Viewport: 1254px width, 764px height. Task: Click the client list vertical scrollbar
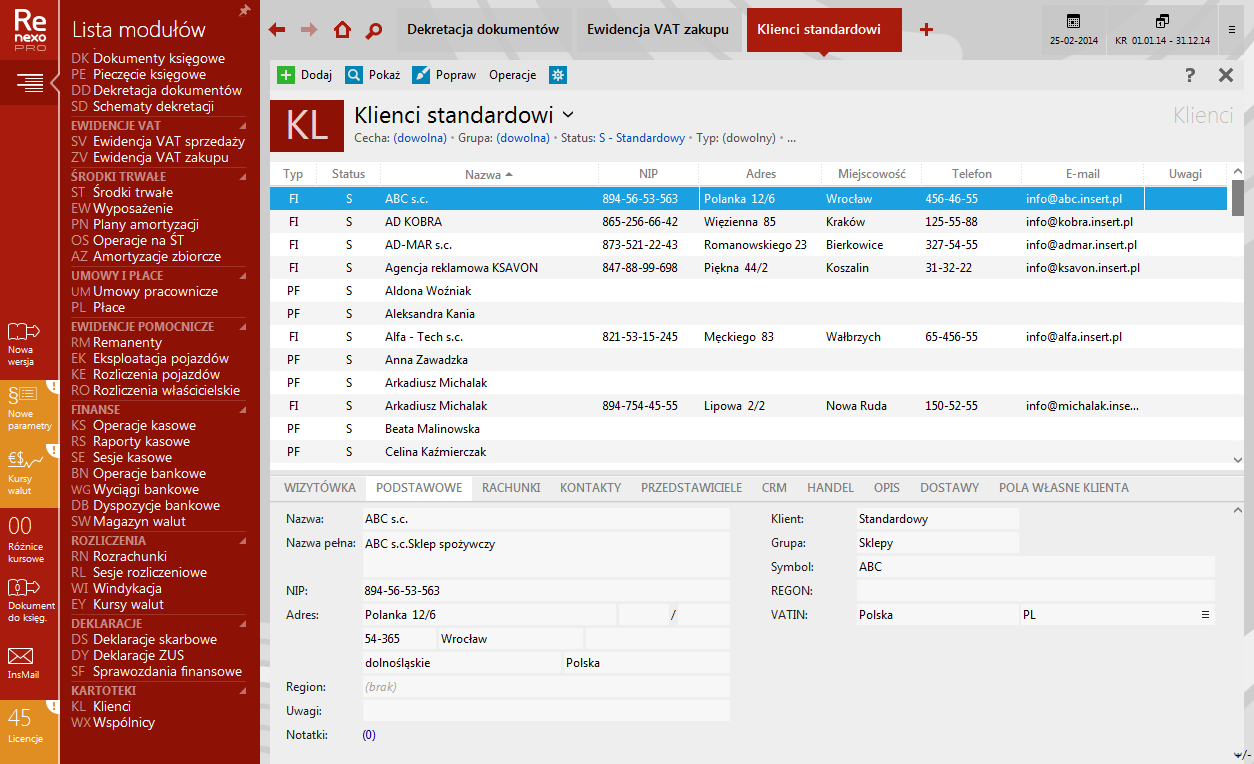[1237, 320]
